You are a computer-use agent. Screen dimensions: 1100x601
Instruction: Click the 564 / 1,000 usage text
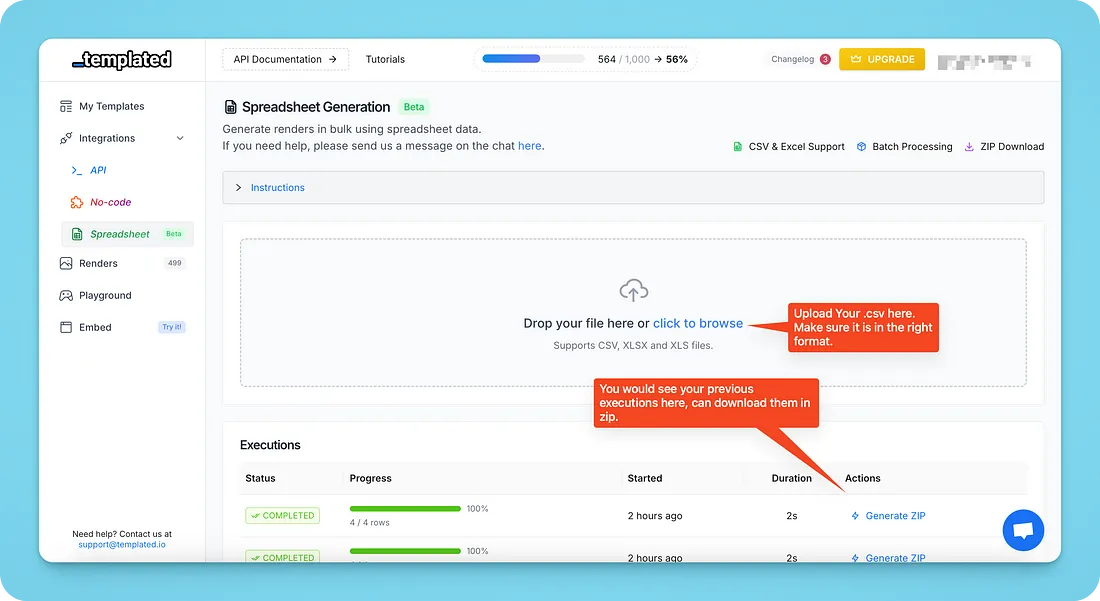point(624,60)
